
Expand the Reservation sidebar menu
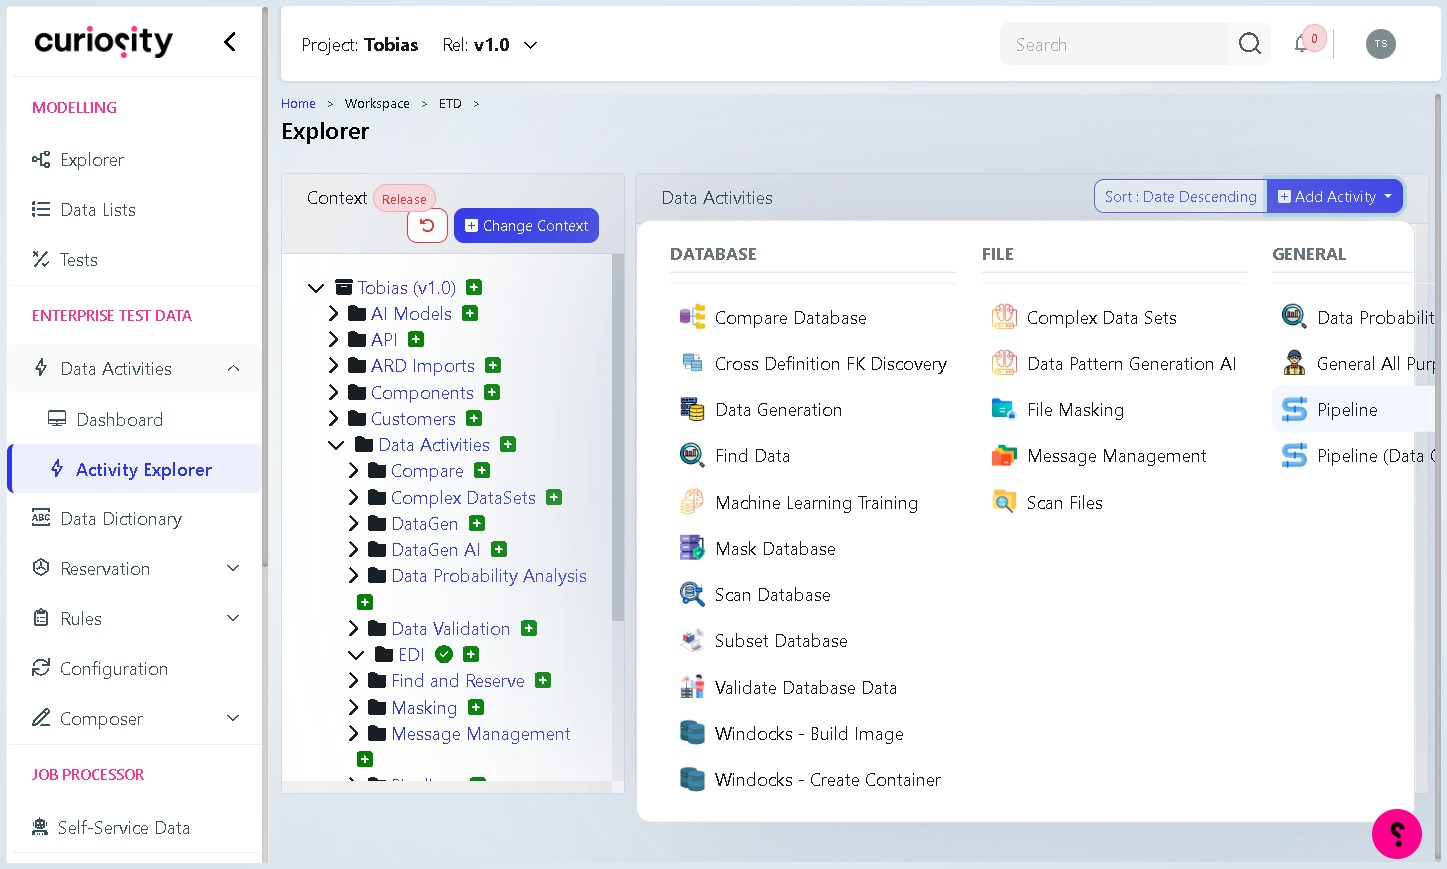click(x=233, y=568)
